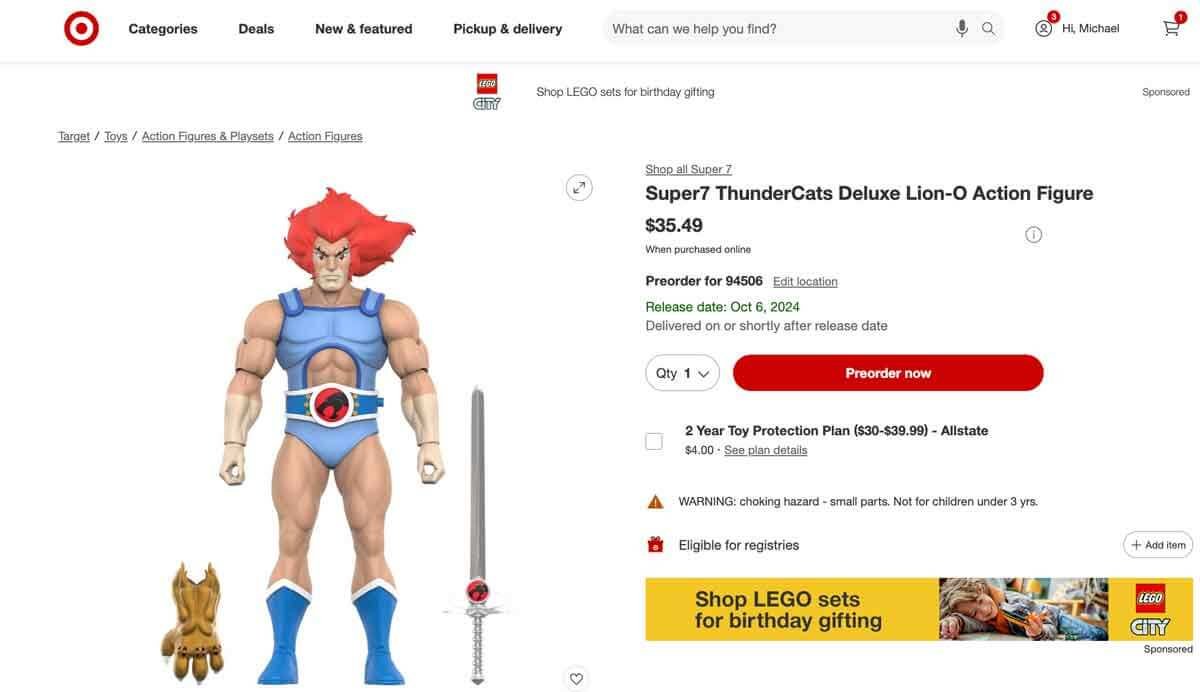The image size is (1200, 692).
Task: Click the microphone voice search icon
Action: pos(962,28)
